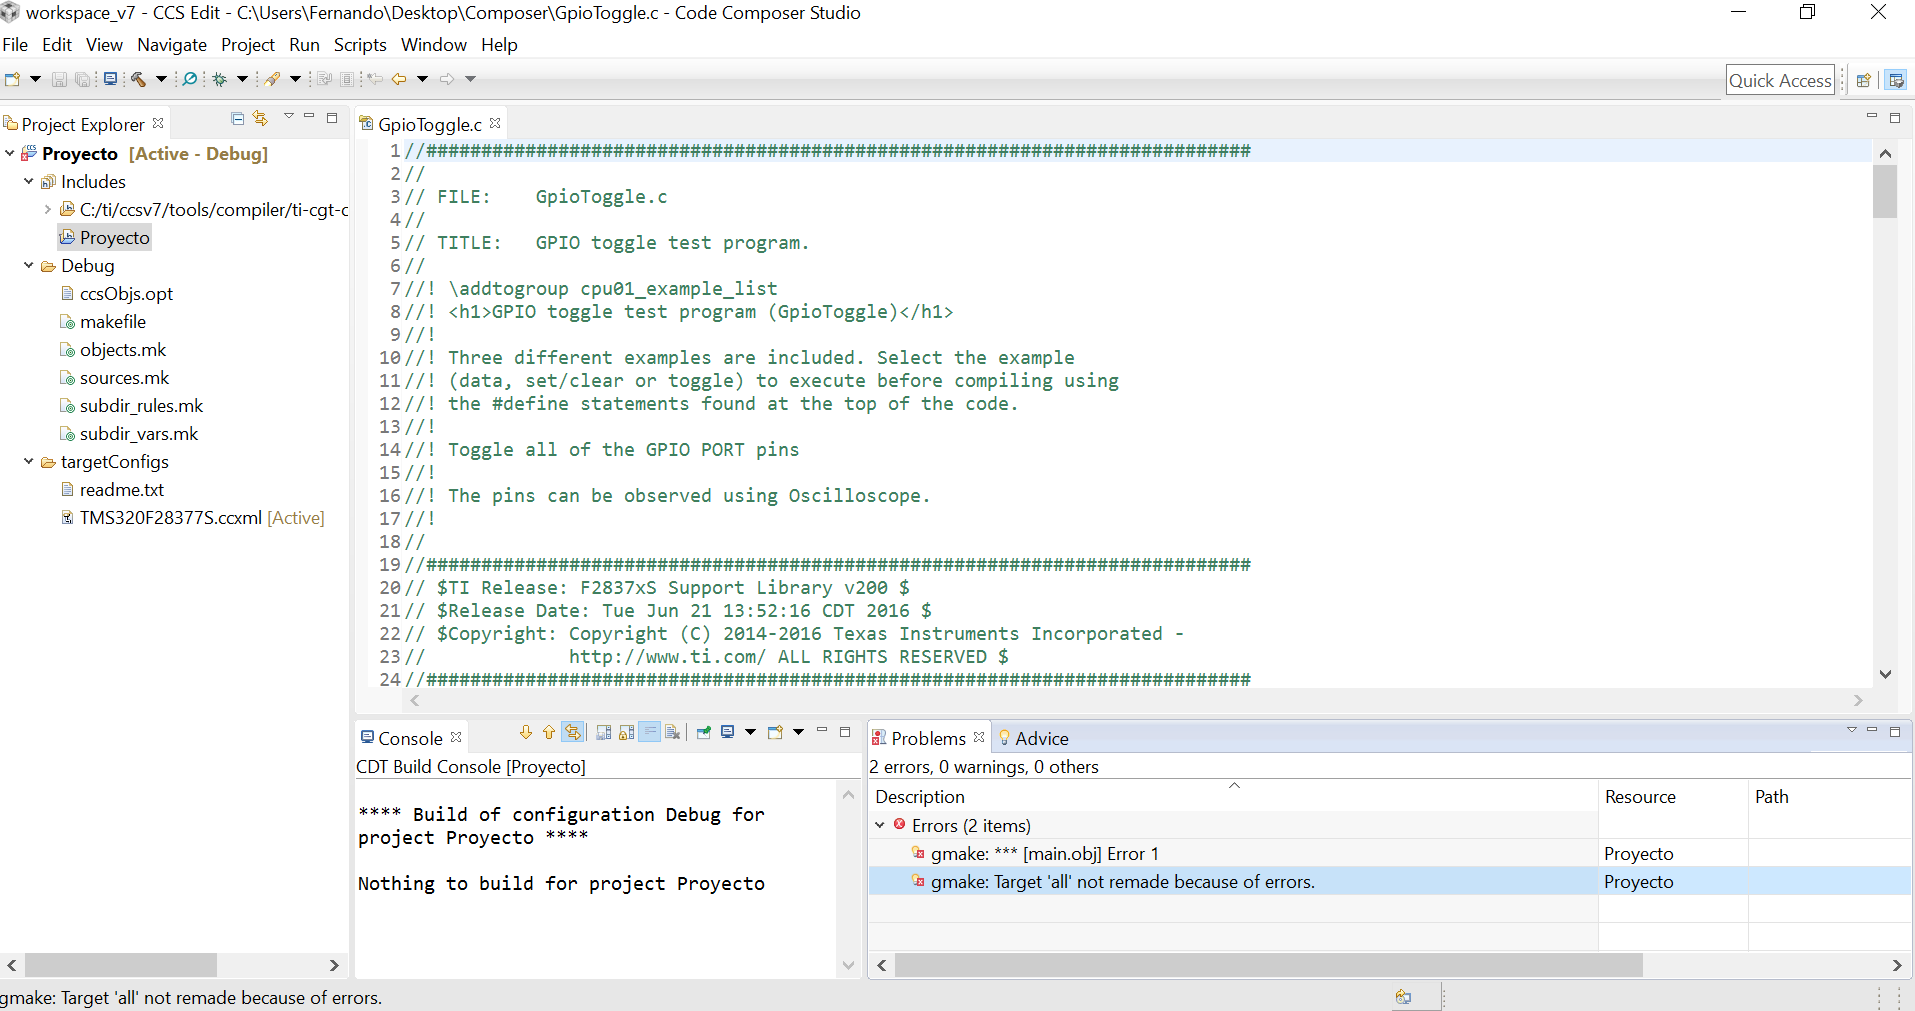This screenshot has width=1915, height=1011.
Task: Maximize the editor area
Action: [x=1894, y=118]
